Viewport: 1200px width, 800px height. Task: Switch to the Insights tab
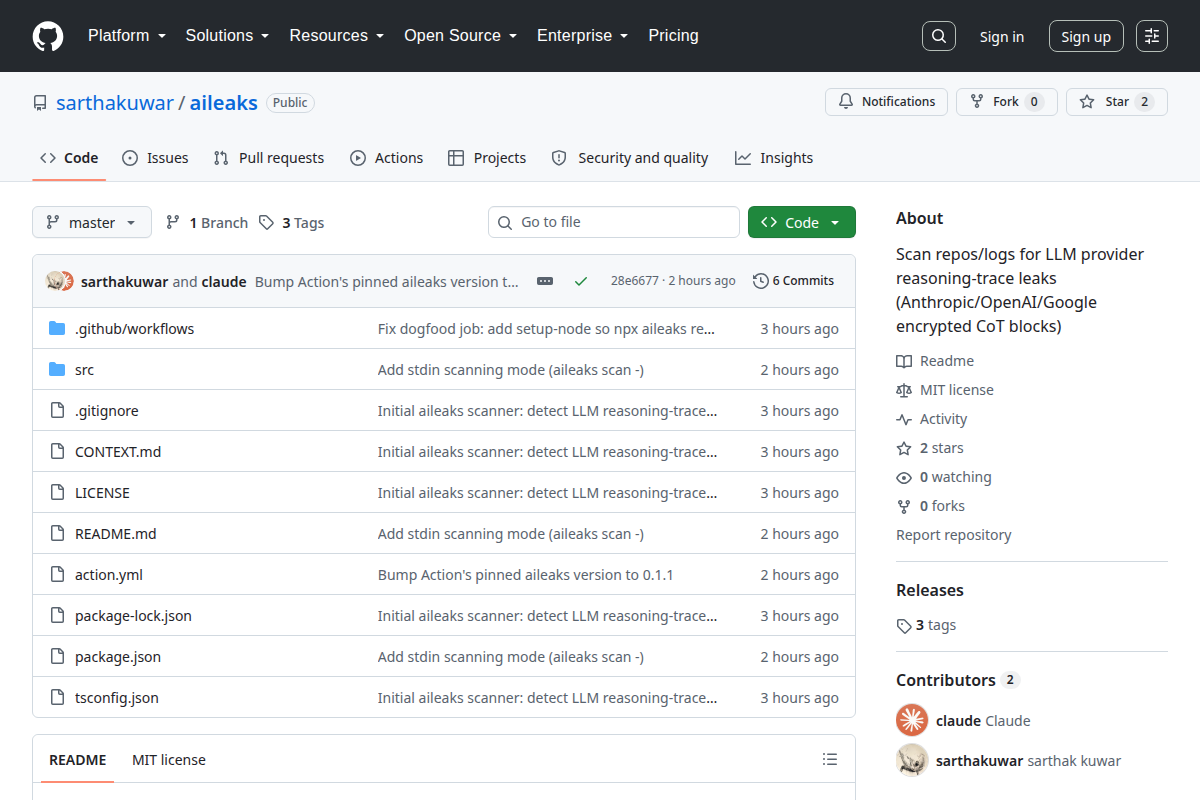pyautogui.click(x=774, y=158)
